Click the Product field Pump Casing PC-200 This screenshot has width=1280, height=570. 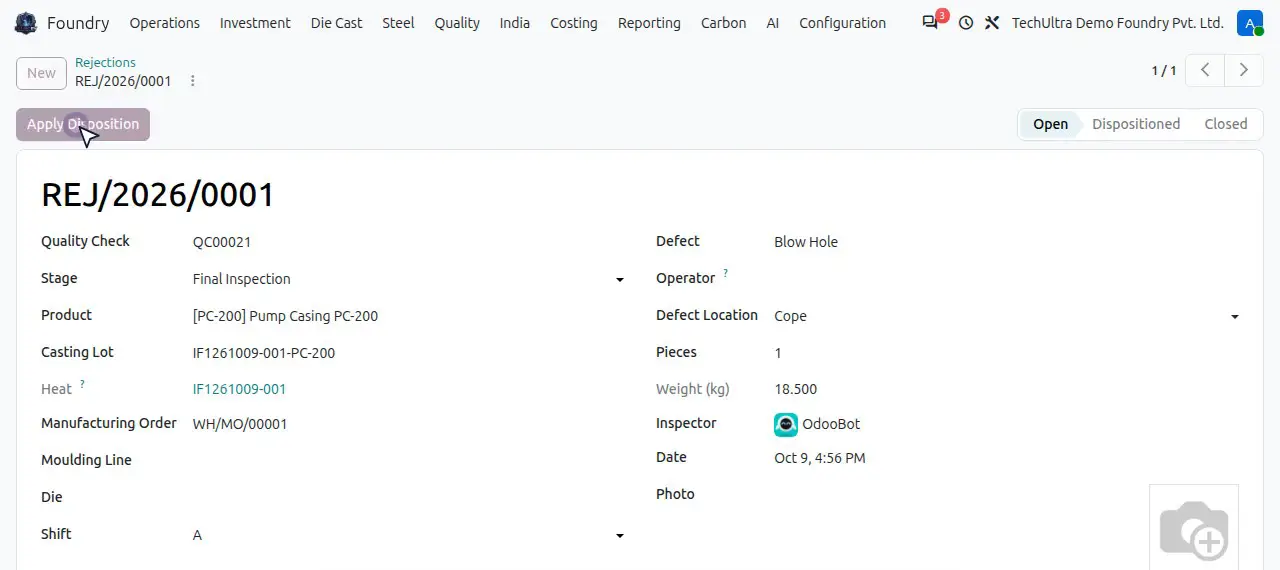click(409, 316)
